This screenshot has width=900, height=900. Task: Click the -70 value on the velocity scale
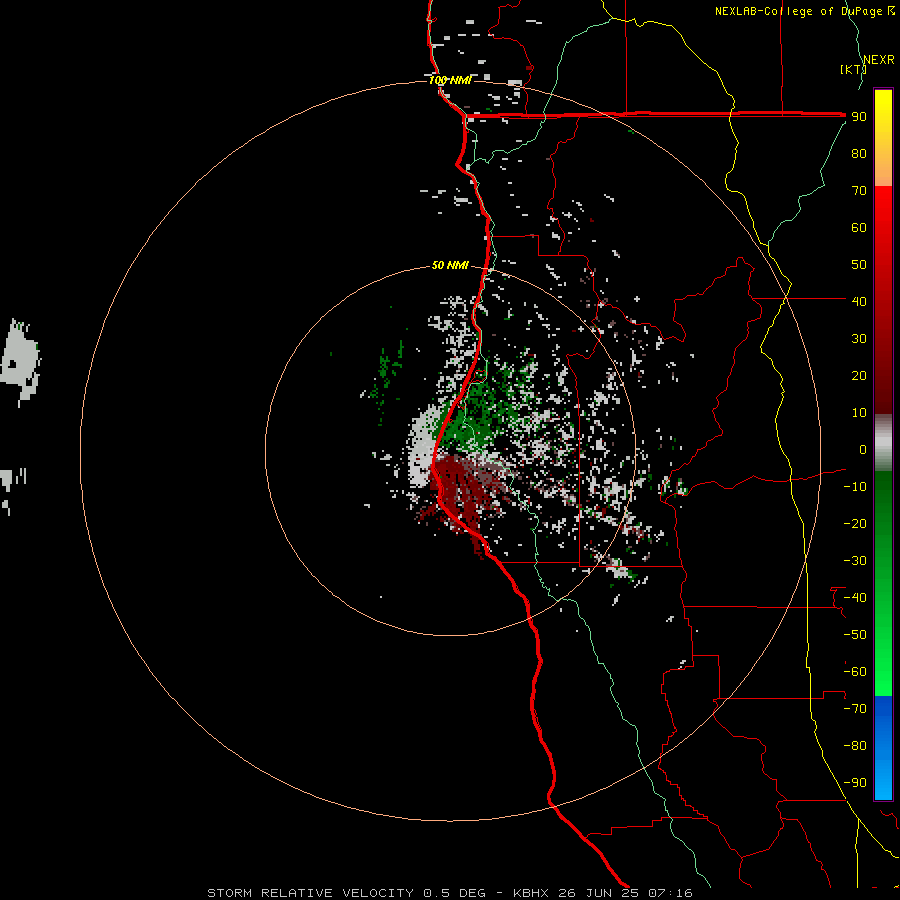[855, 709]
